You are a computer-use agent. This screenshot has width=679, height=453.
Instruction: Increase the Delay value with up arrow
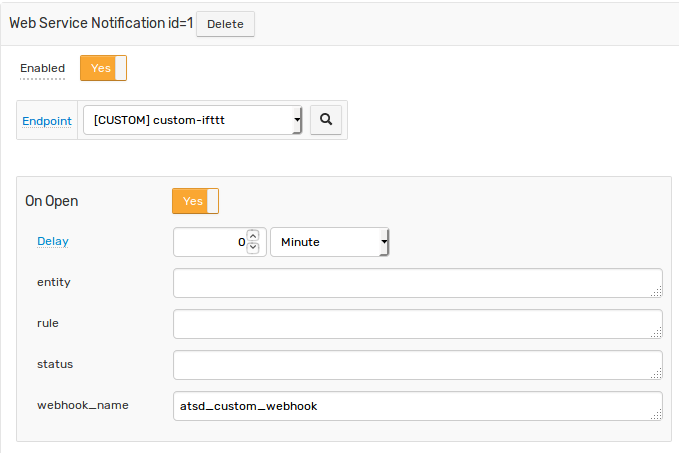253,236
